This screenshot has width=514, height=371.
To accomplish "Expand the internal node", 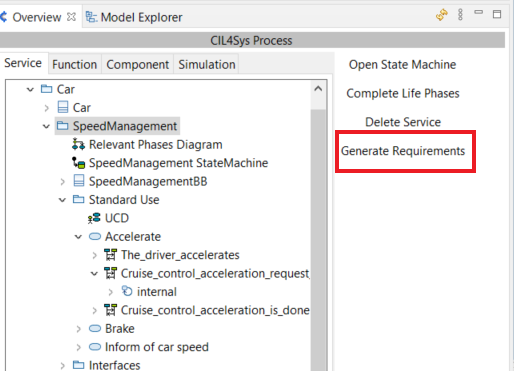I will (x=111, y=292).
